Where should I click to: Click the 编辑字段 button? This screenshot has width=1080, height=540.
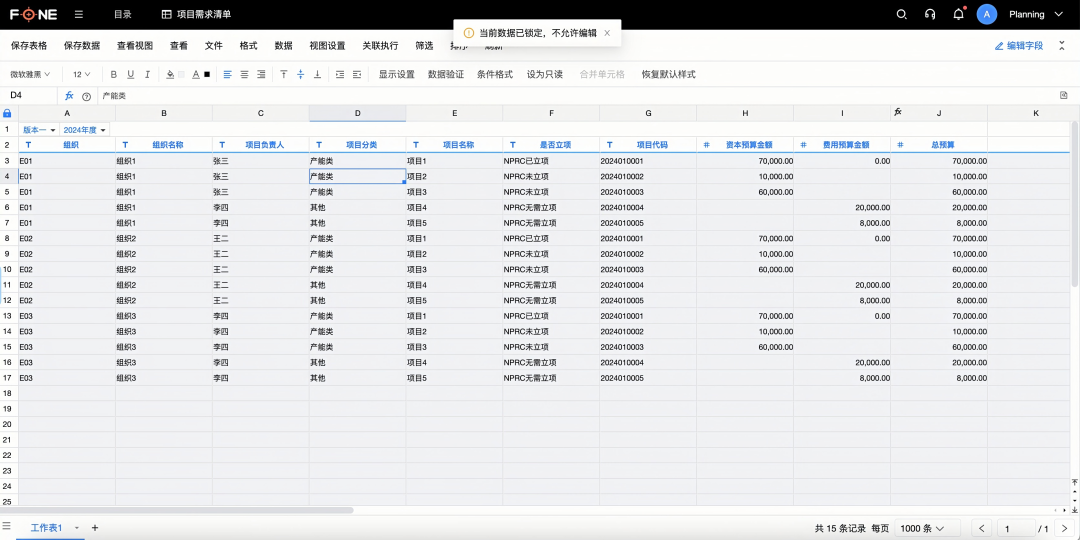pyautogui.click(x=1019, y=45)
